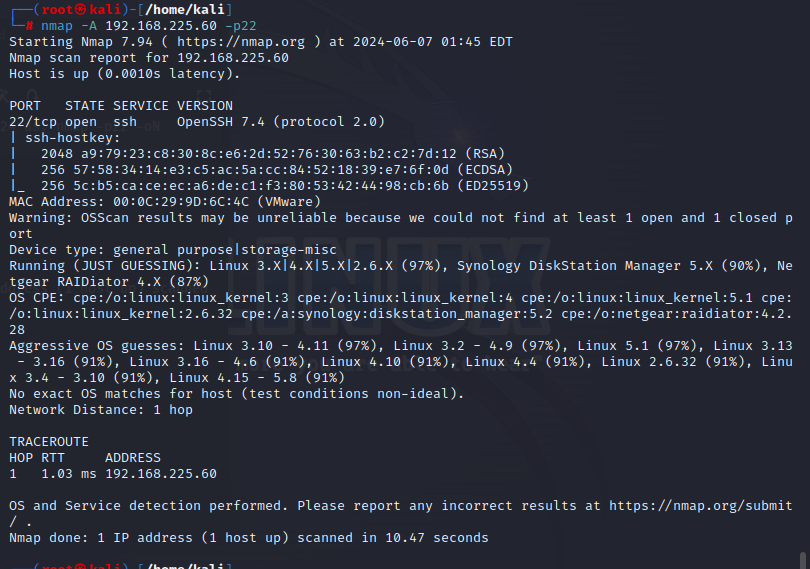The height and width of the screenshot is (569, 810).
Task: Click the -A flag in the nmap command
Action: point(89,26)
